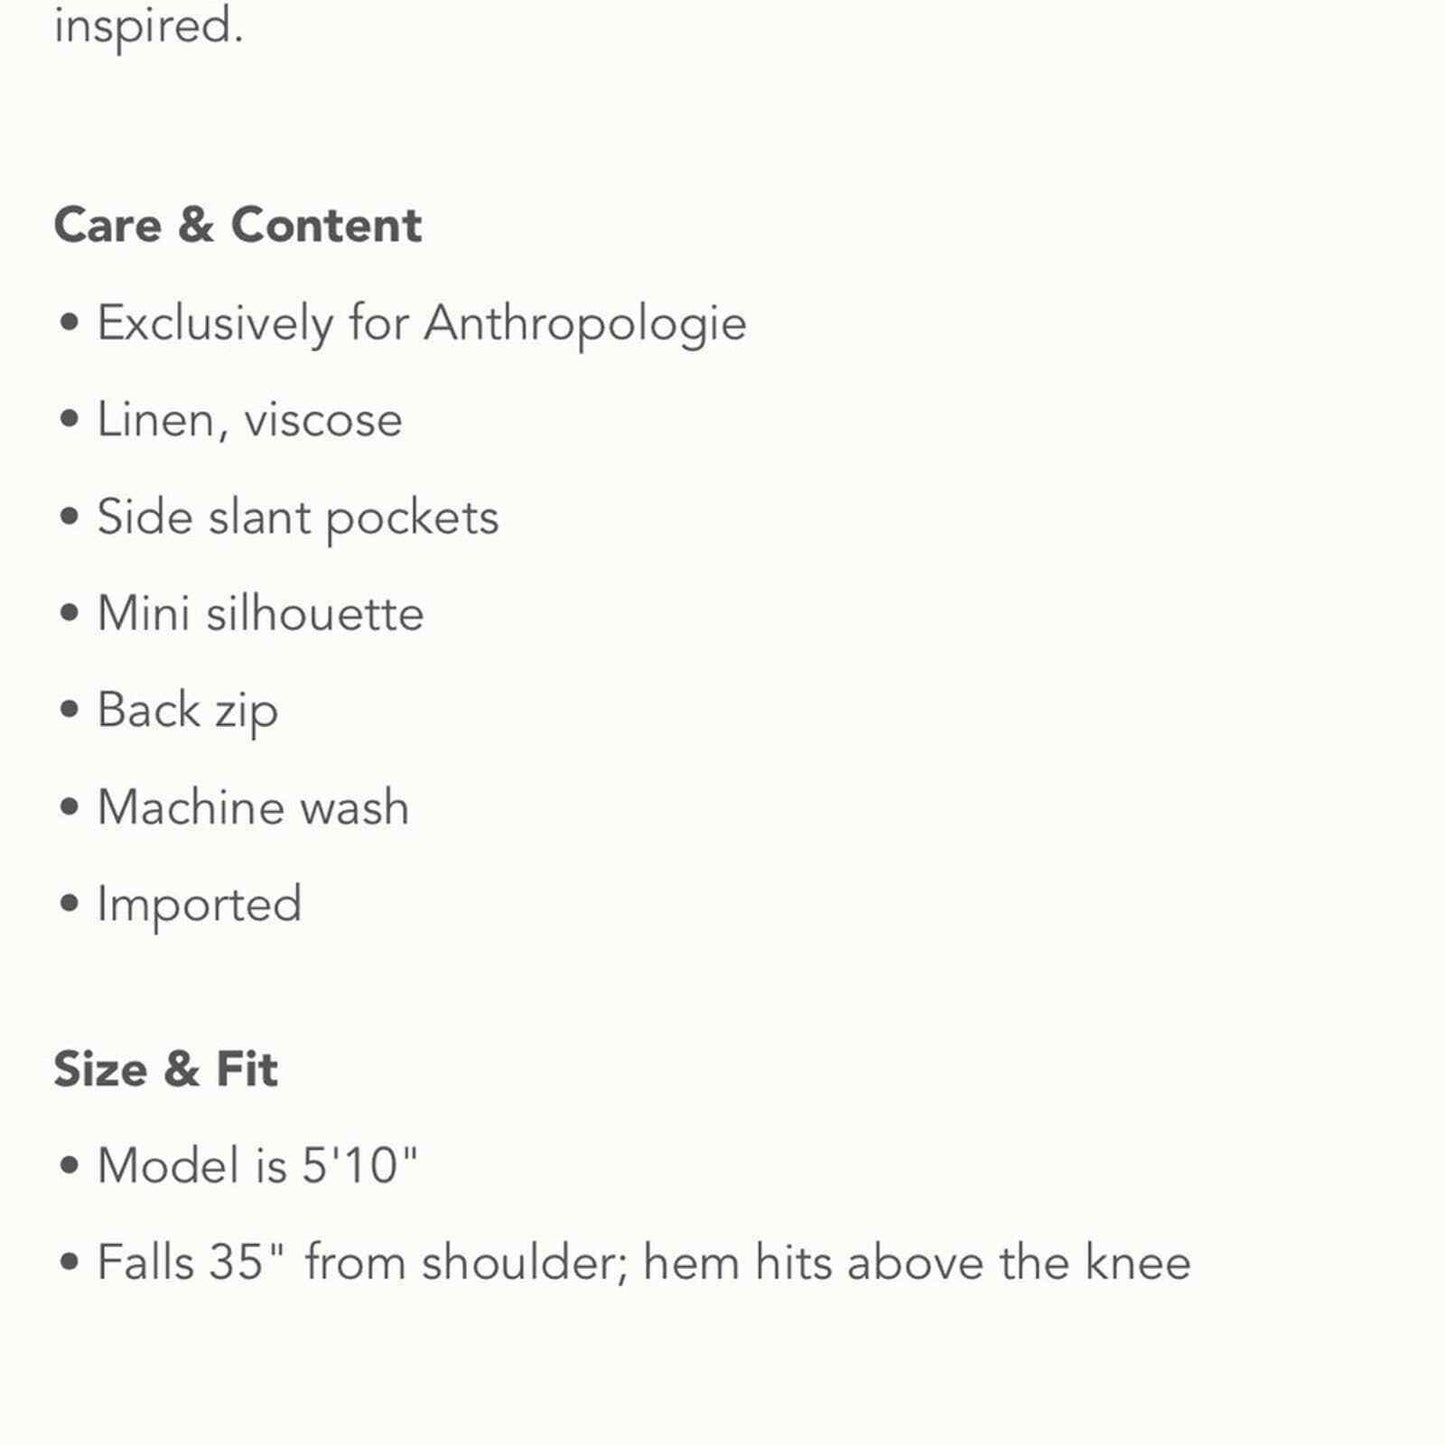
Task: Click the word "inspired." at the top
Action: click(x=148, y=26)
